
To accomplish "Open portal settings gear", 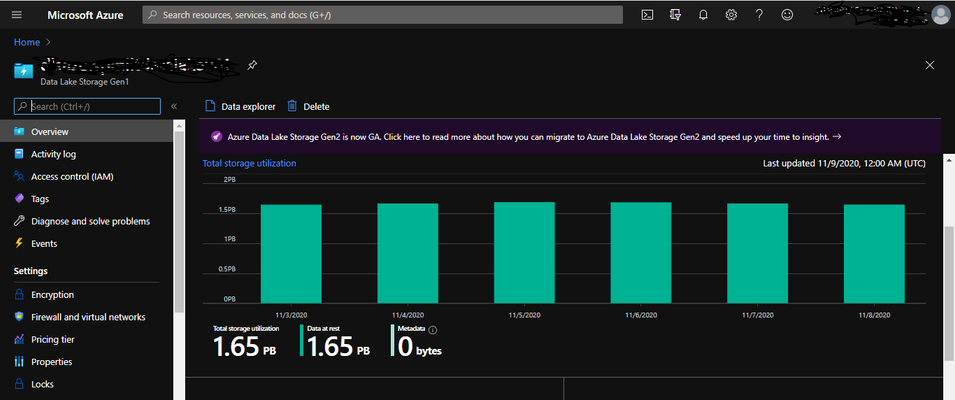I will pos(731,15).
